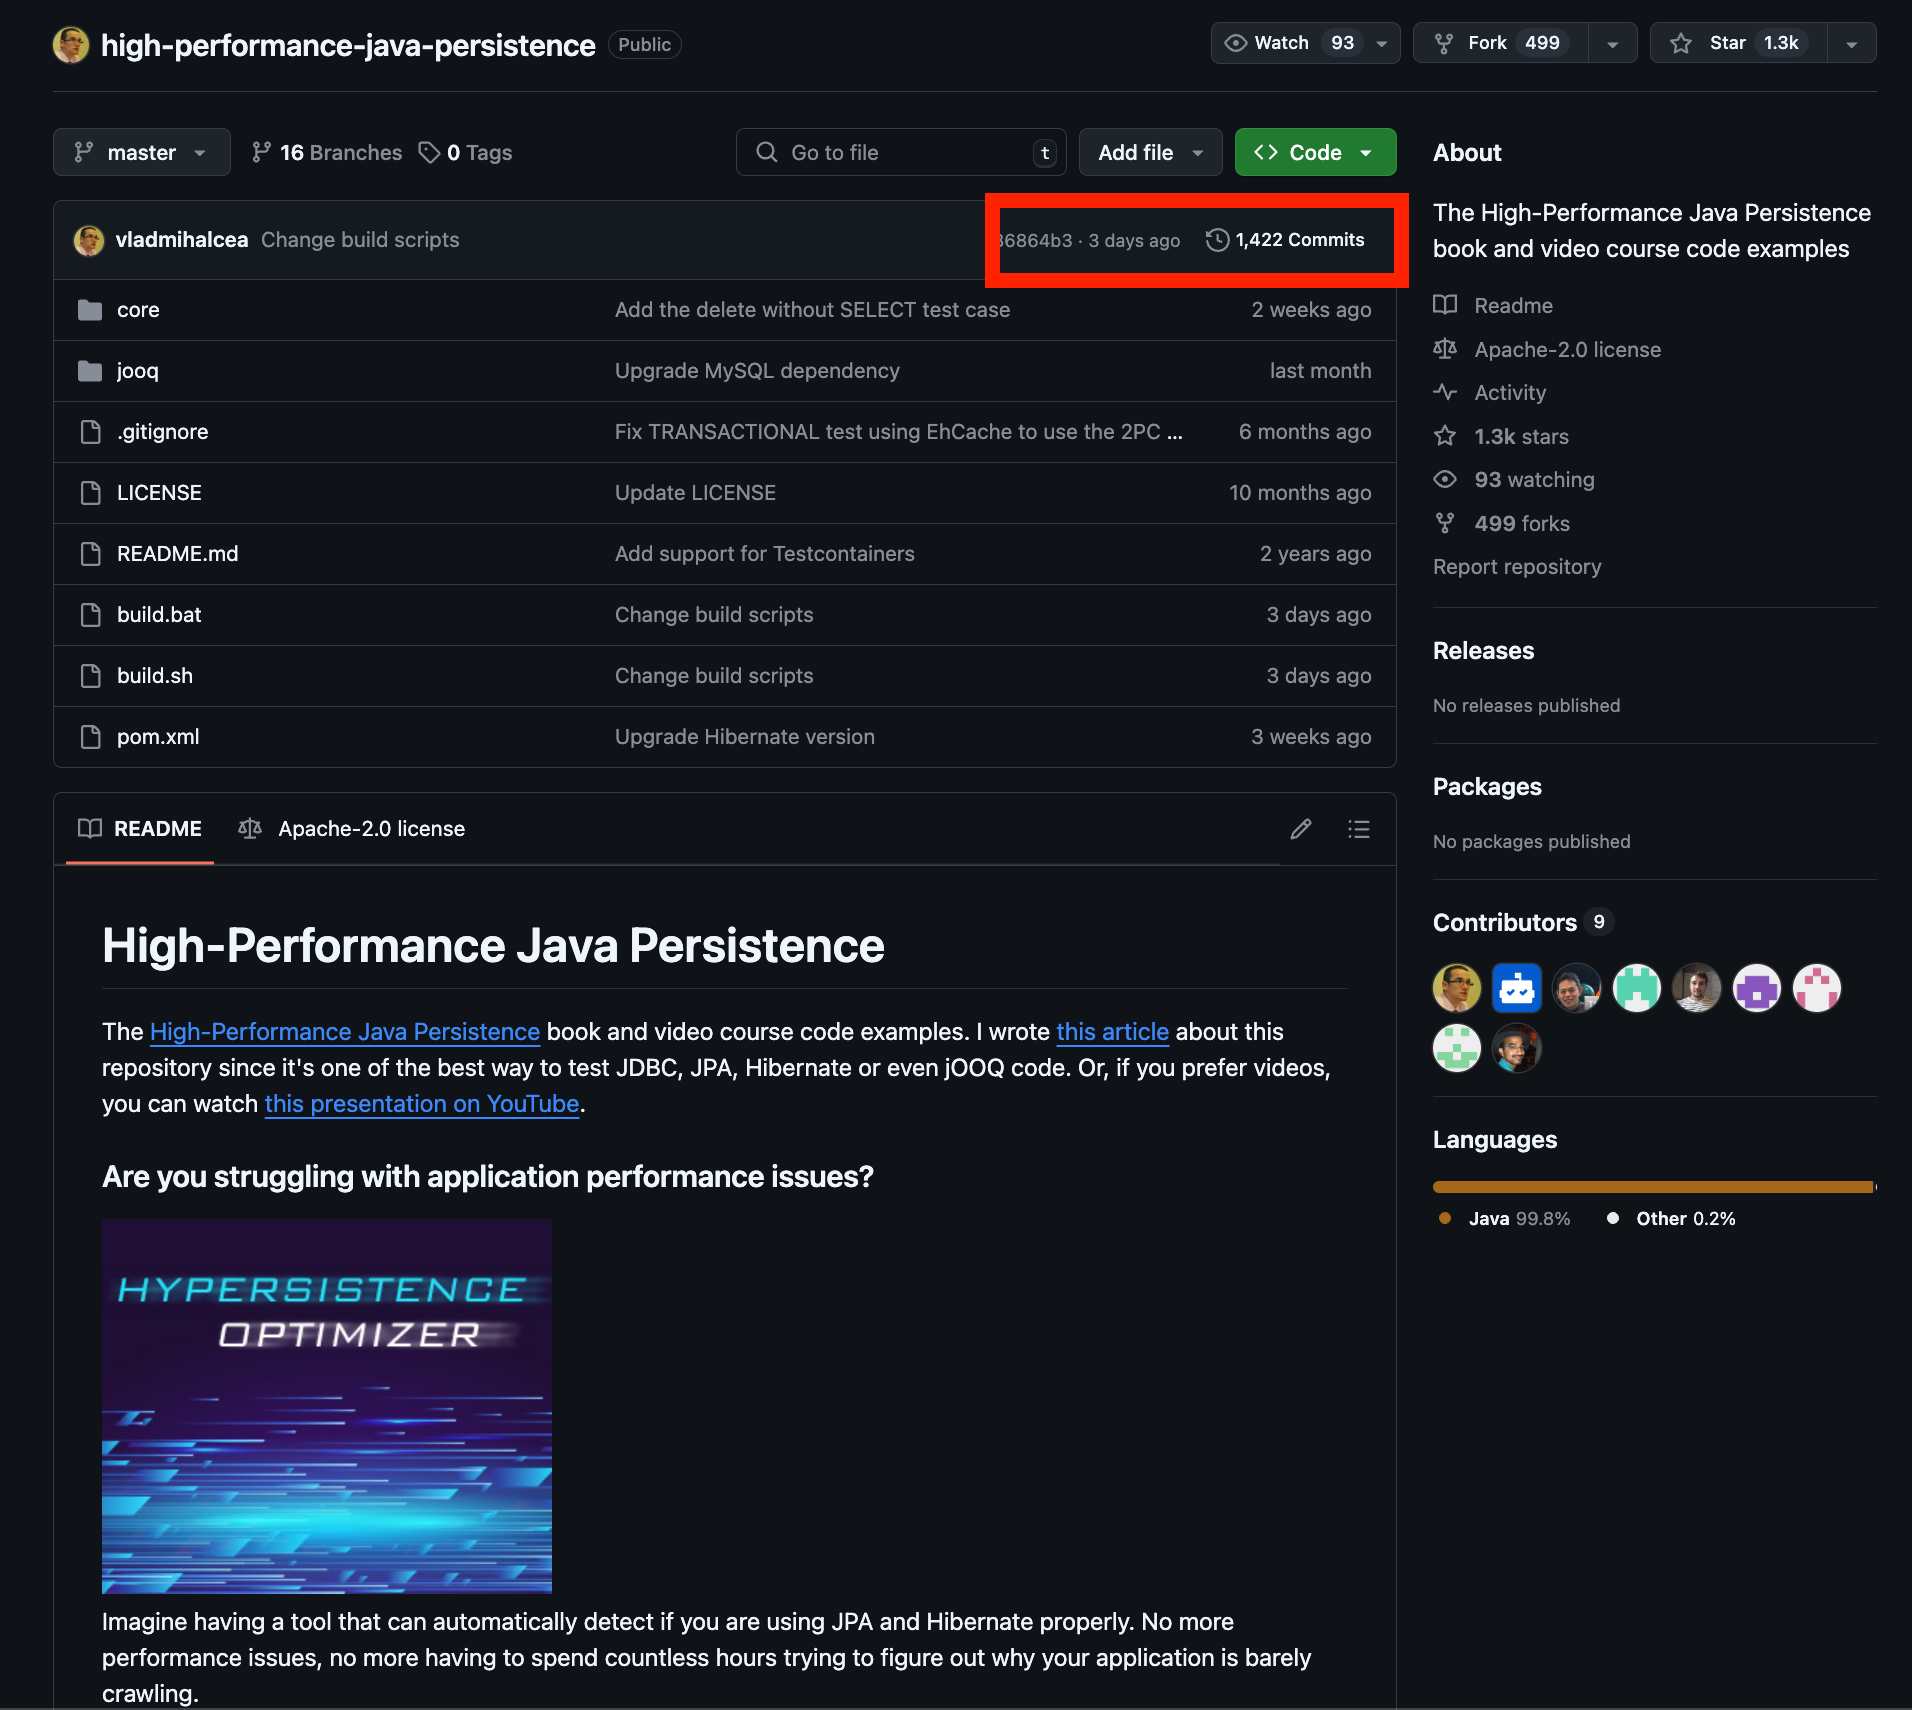Select the README tab
The width and height of the screenshot is (1912, 1710).
click(x=140, y=829)
